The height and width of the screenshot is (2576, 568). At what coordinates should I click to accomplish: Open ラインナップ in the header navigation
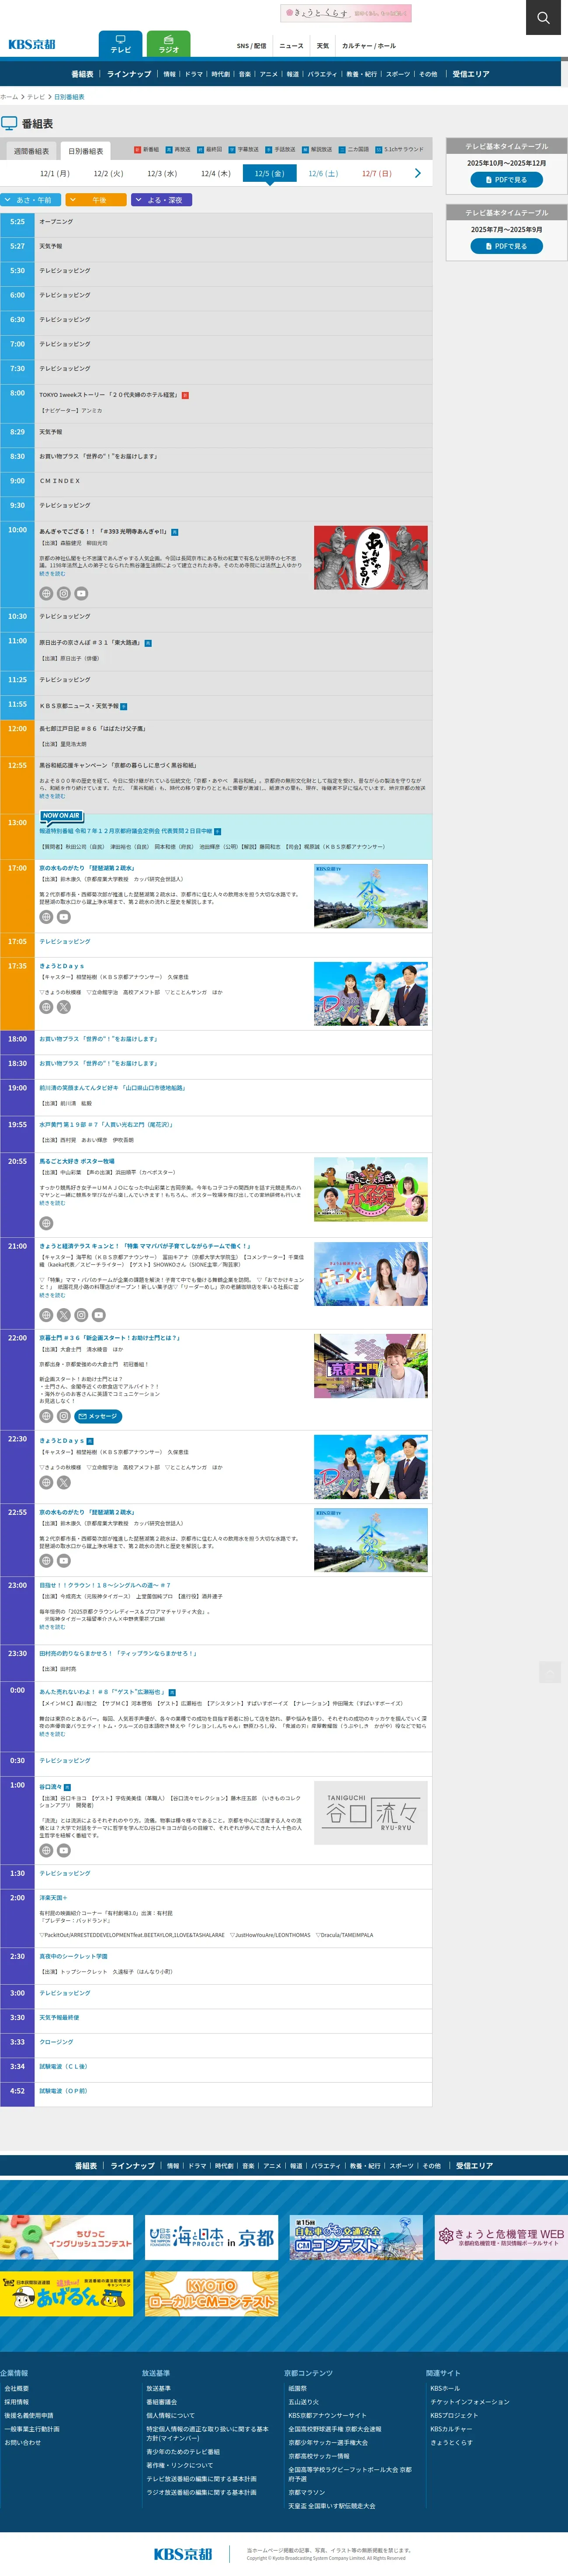point(129,74)
